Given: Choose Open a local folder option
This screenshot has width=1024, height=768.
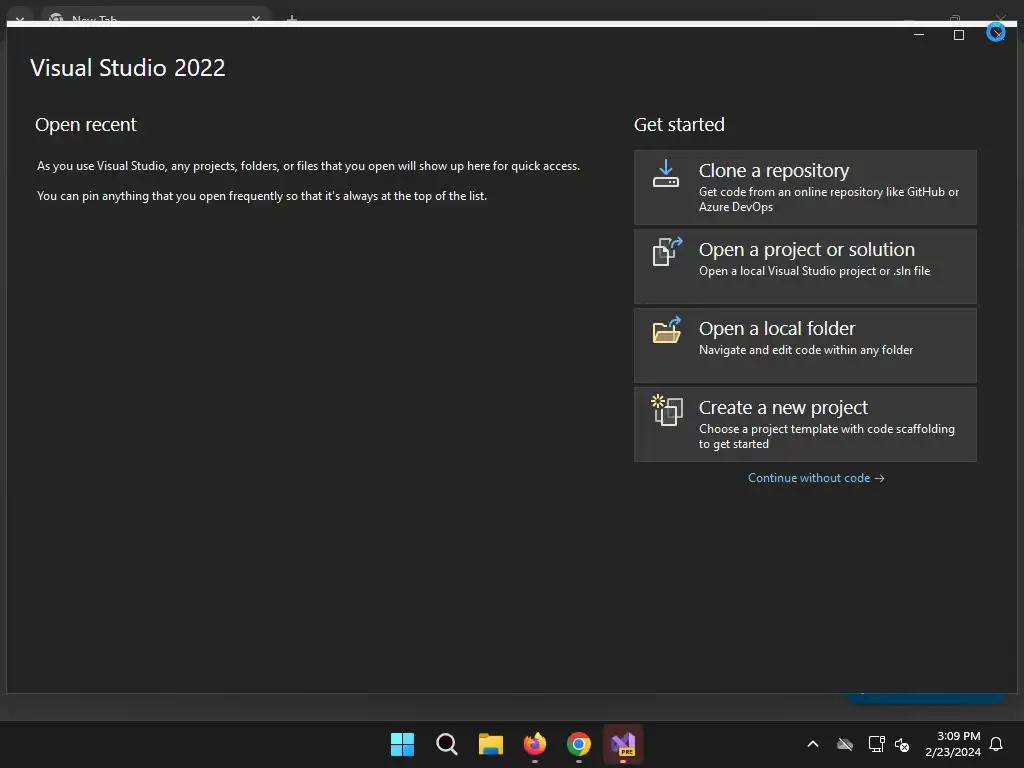Looking at the screenshot, I should (805, 345).
